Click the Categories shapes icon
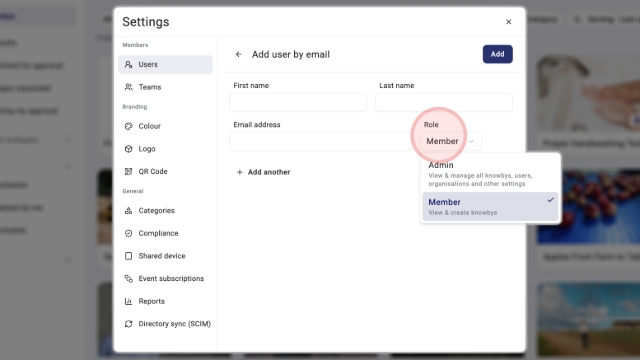The height and width of the screenshot is (360, 640). [x=129, y=211]
